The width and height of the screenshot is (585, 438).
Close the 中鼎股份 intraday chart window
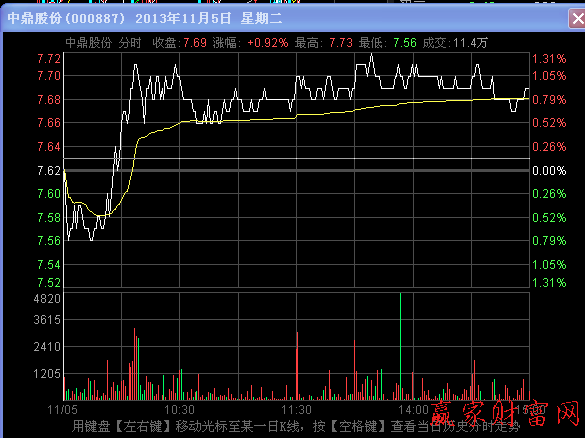coord(576,18)
